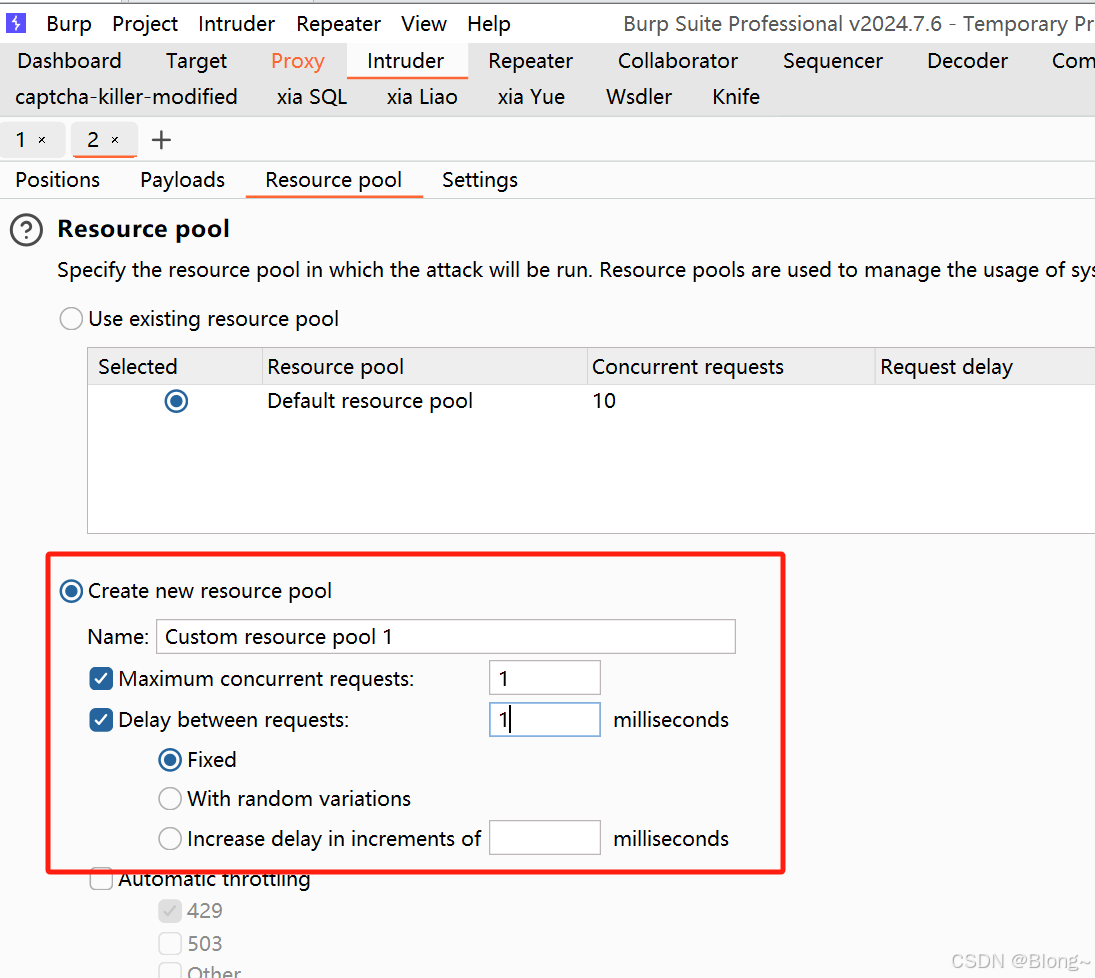Open the Resource pool help icon
The height and width of the screenshot is (978, 1095).
point(27,230)
